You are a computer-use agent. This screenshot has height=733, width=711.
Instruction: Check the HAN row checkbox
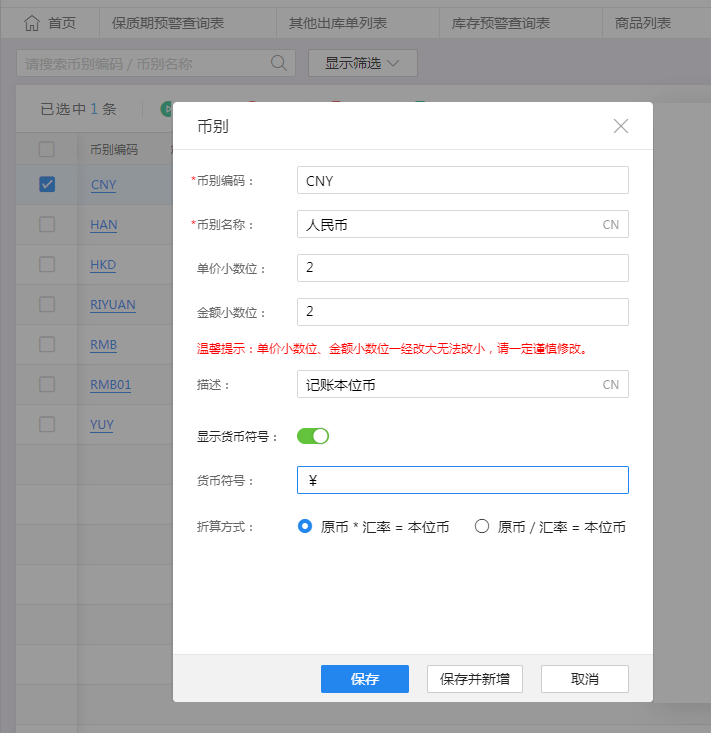coord(47,224)
